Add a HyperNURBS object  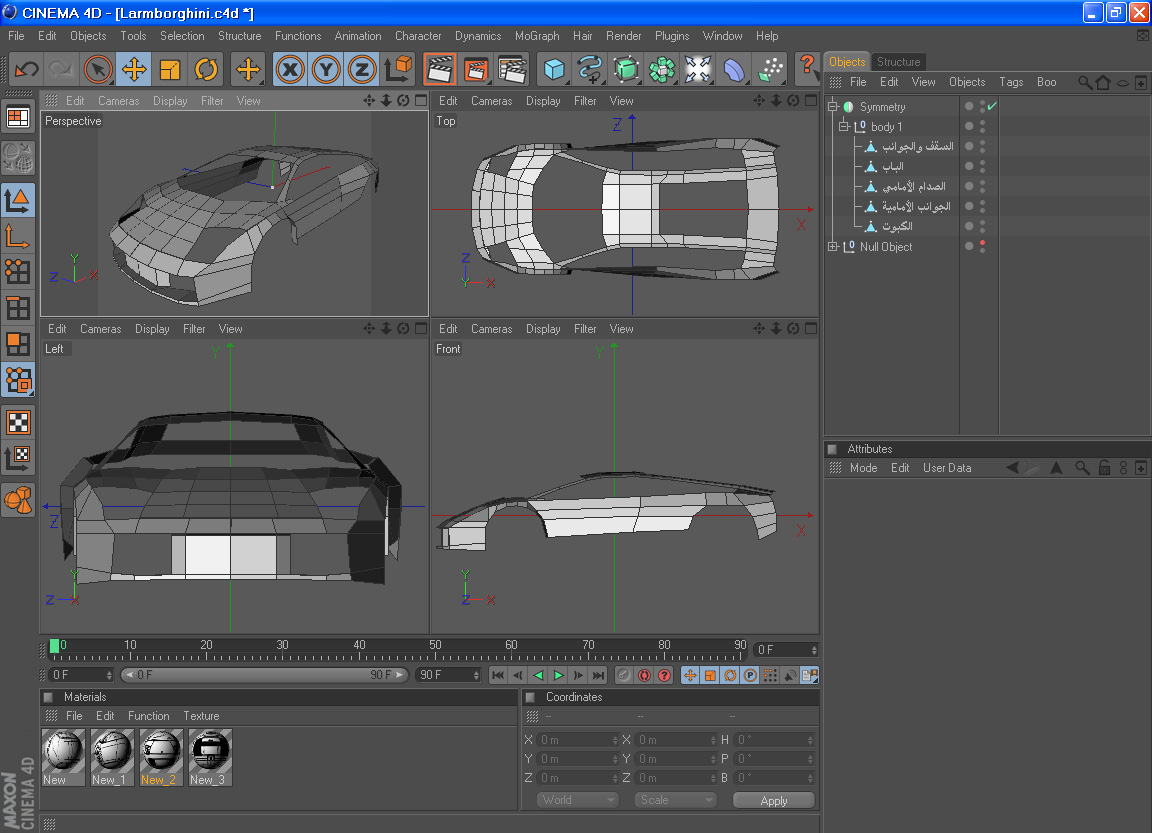(x=625, y=70)
